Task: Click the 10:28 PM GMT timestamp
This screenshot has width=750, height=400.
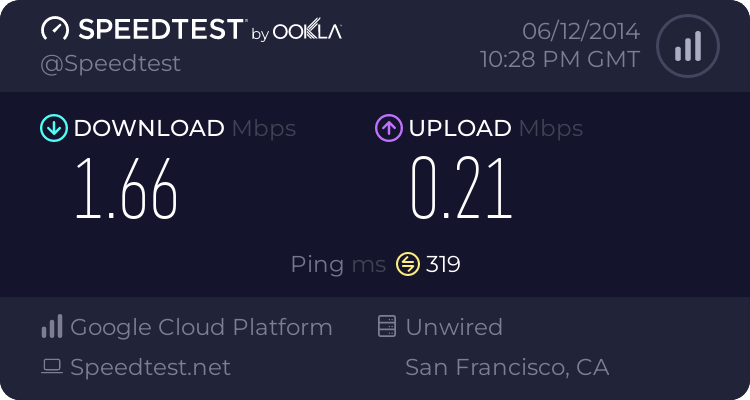Action: pyautogui.click(x=560, y=60)
